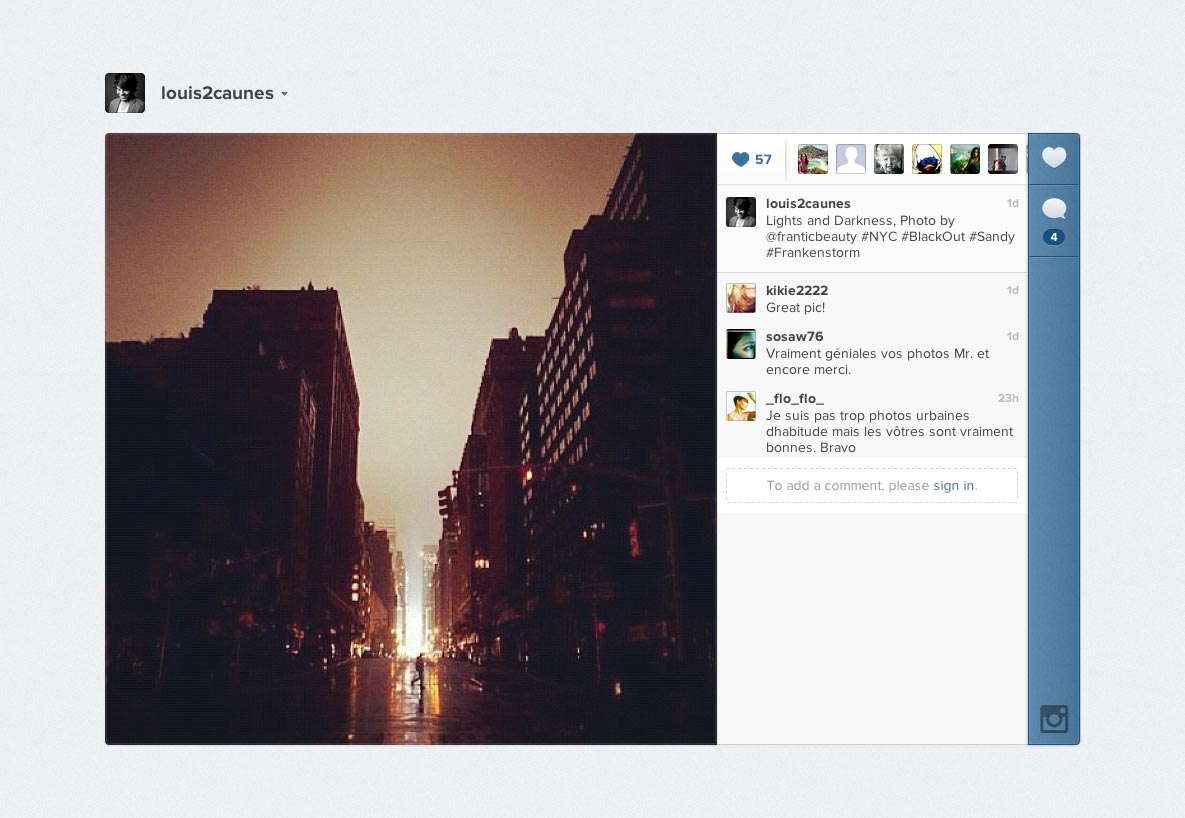Like the photo with the sidebar heart icon

pos(1054,157)
